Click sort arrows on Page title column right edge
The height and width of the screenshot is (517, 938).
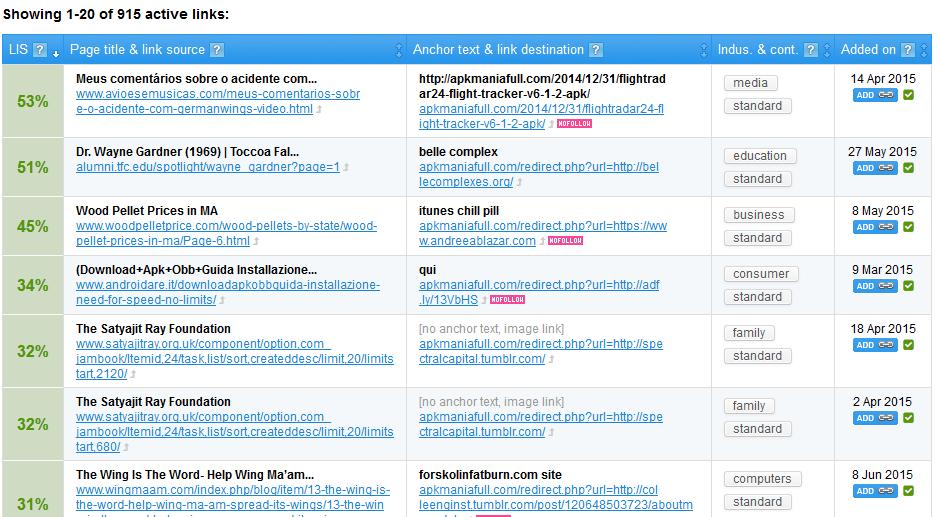(398, 50)
